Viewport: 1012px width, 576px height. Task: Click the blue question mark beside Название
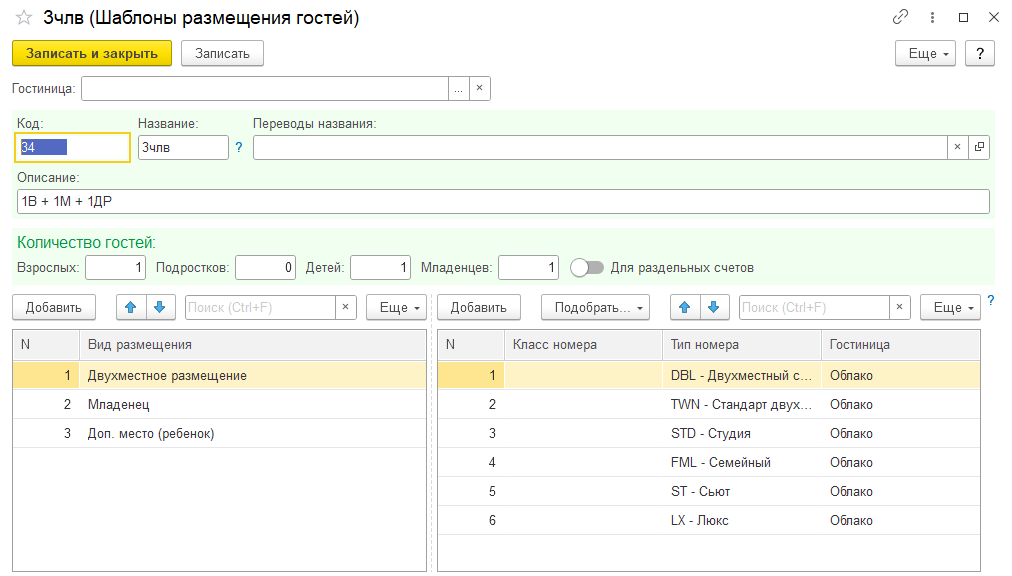pyautogui.click(x=239, y=147)
